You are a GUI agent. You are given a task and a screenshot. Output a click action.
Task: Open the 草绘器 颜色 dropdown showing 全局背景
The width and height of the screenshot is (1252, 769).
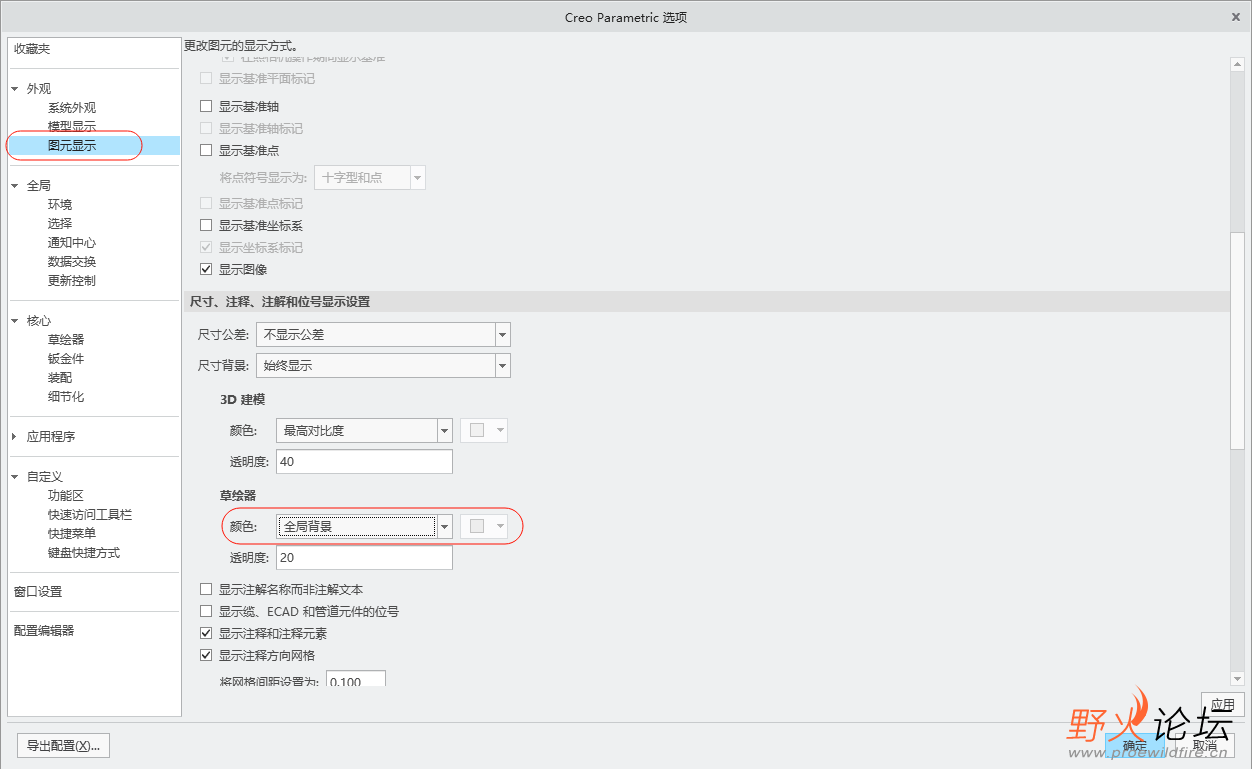tap(364, 526)
